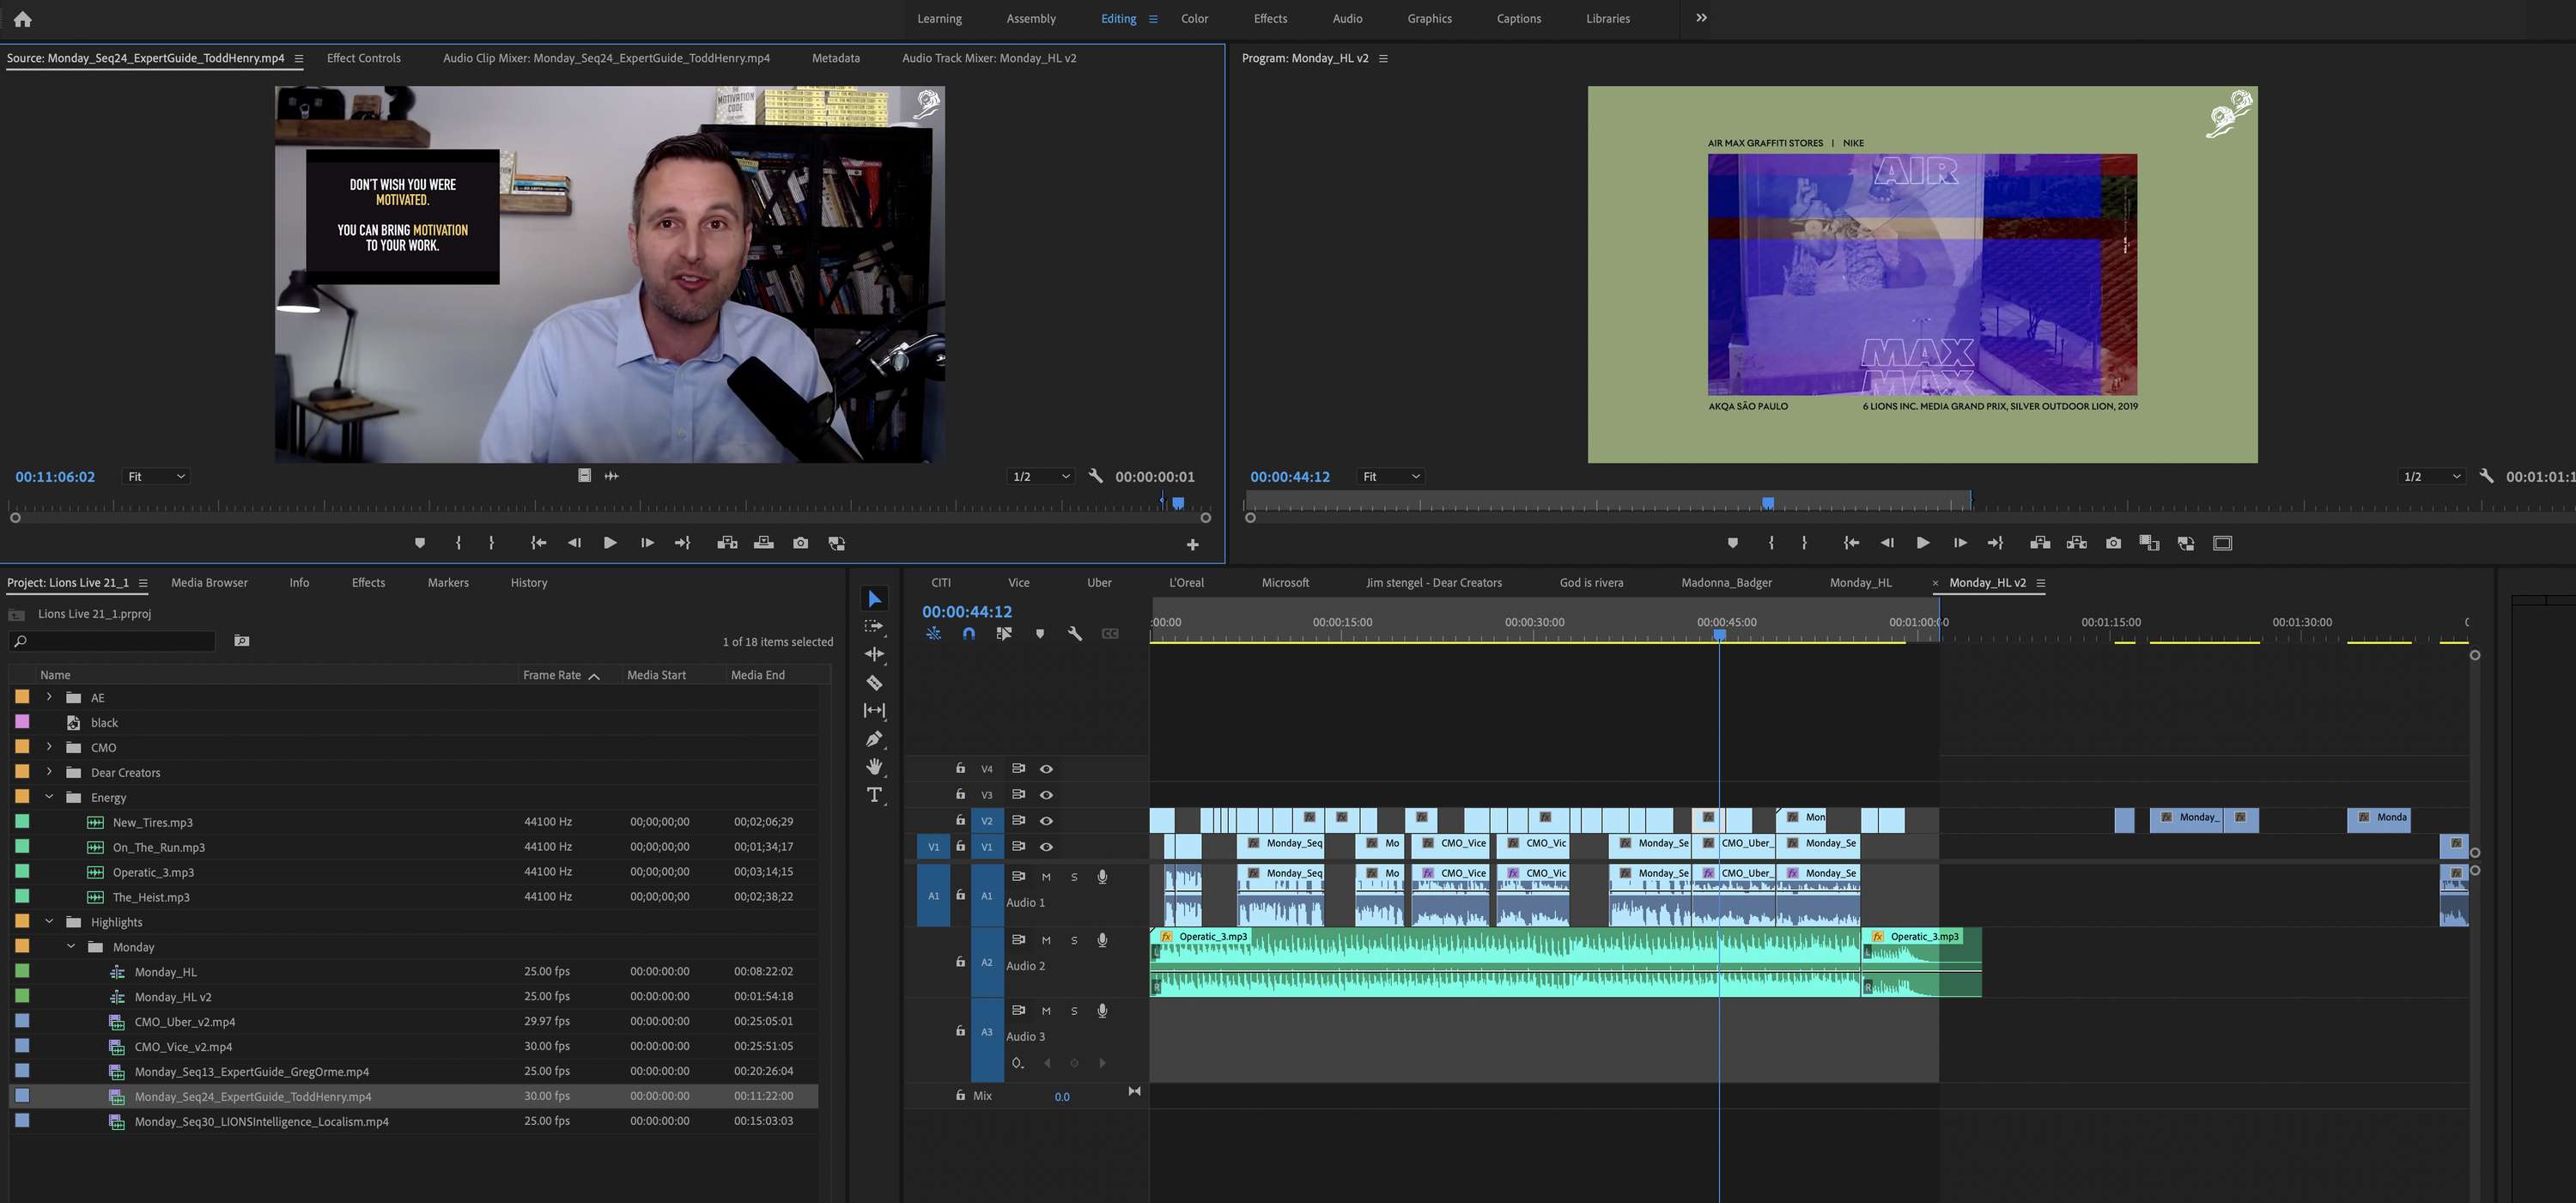Click Program monitor Mark Out bracket
The image size is (2576, 1203).
pos(1804,543)
